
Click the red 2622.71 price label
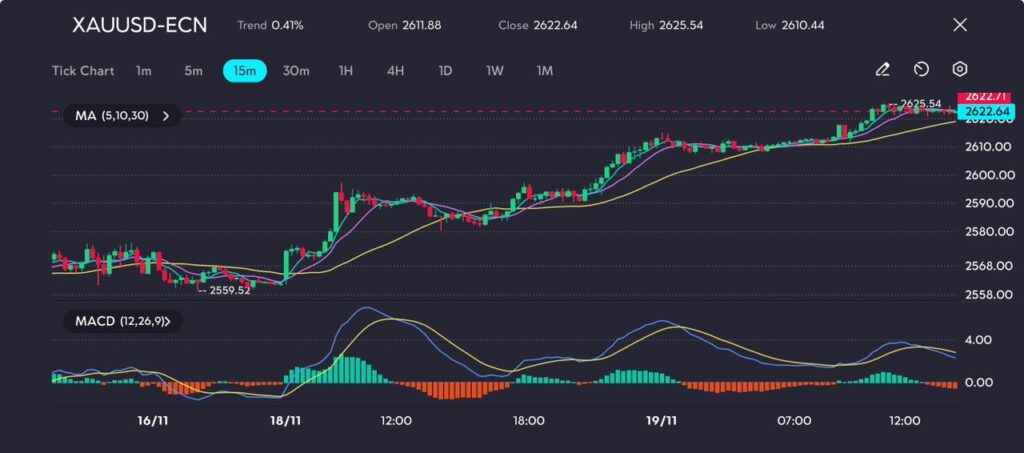979,96
